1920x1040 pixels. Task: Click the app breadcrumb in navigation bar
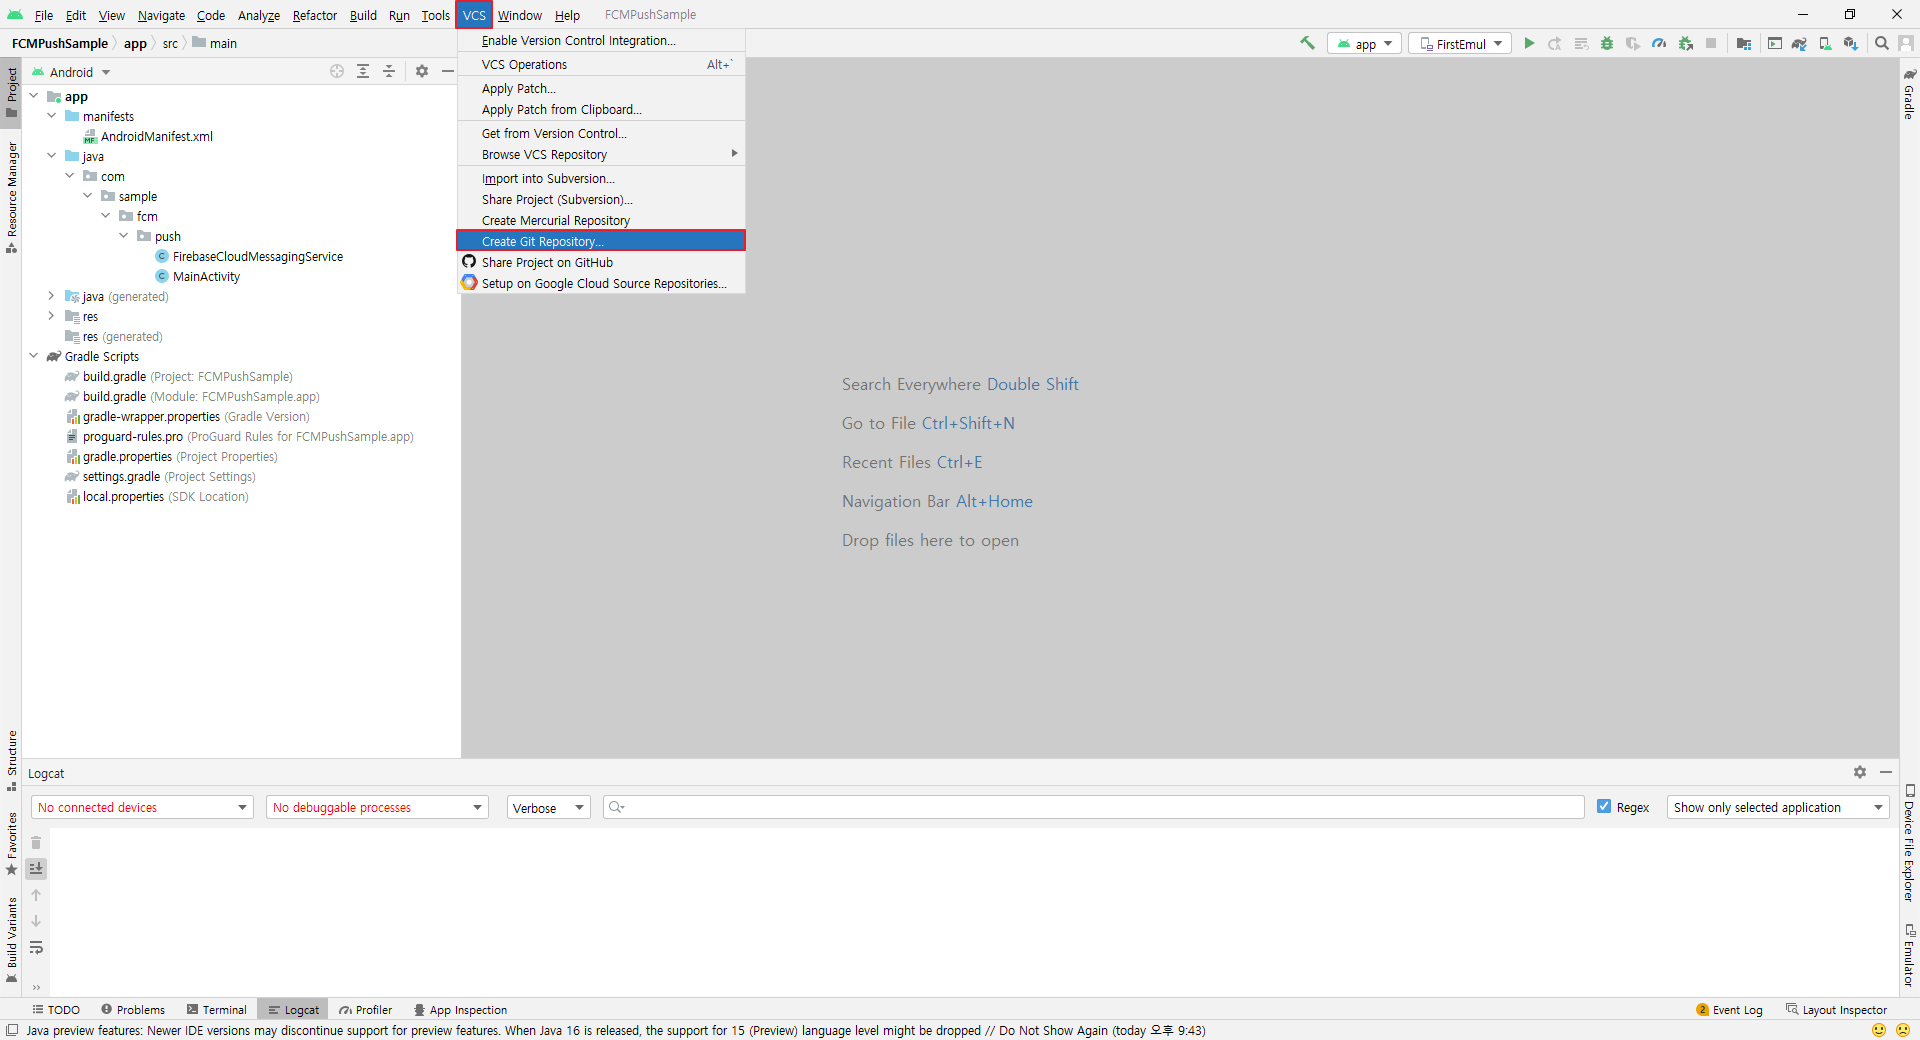point(135,43)
